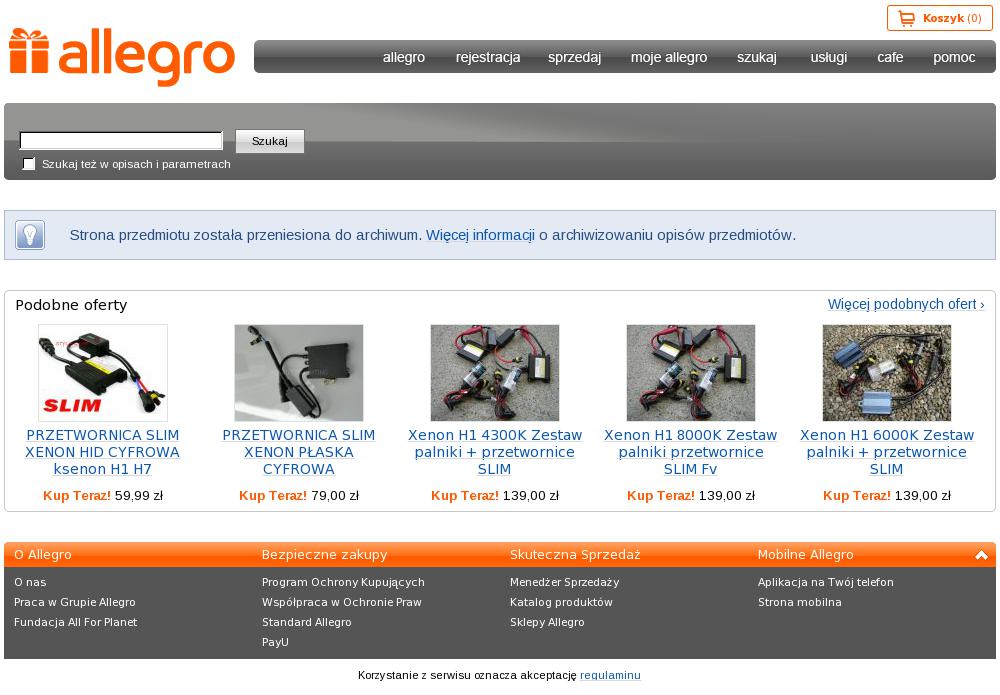Open Więcej podobnych ofert link

906,304
